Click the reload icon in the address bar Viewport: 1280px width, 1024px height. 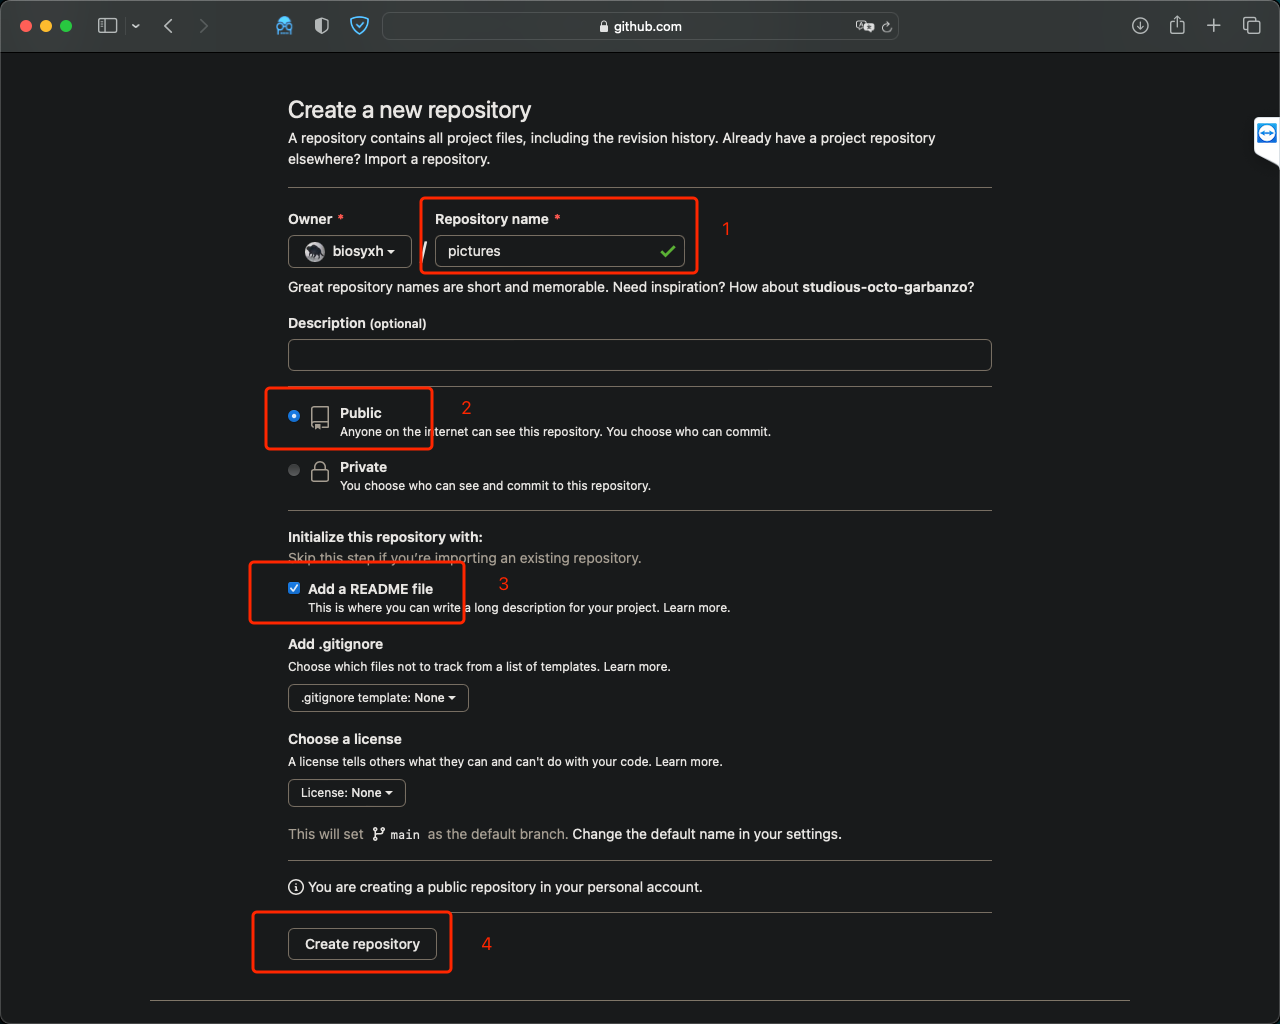point(888,26)
